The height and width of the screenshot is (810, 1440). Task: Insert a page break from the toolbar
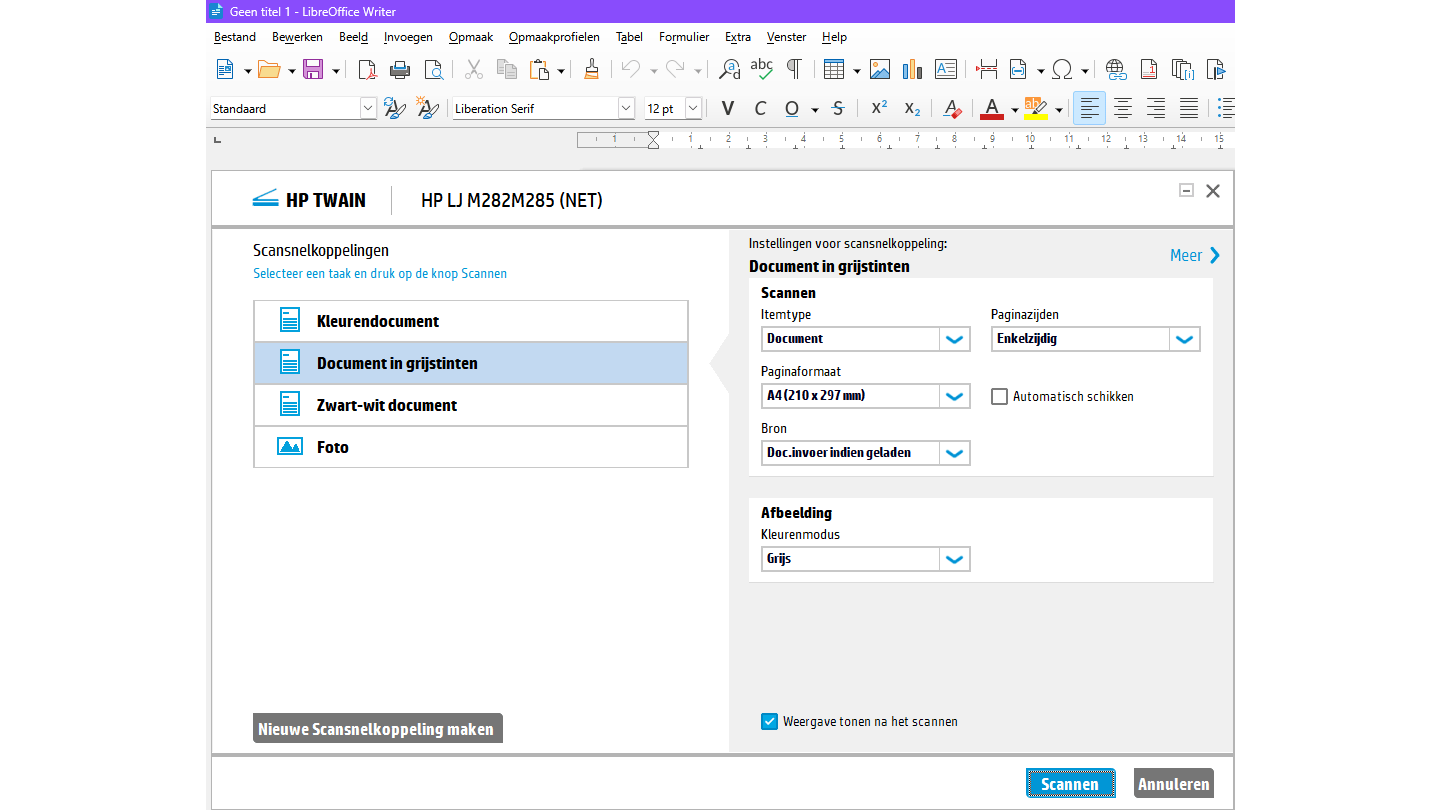(986, 69)
